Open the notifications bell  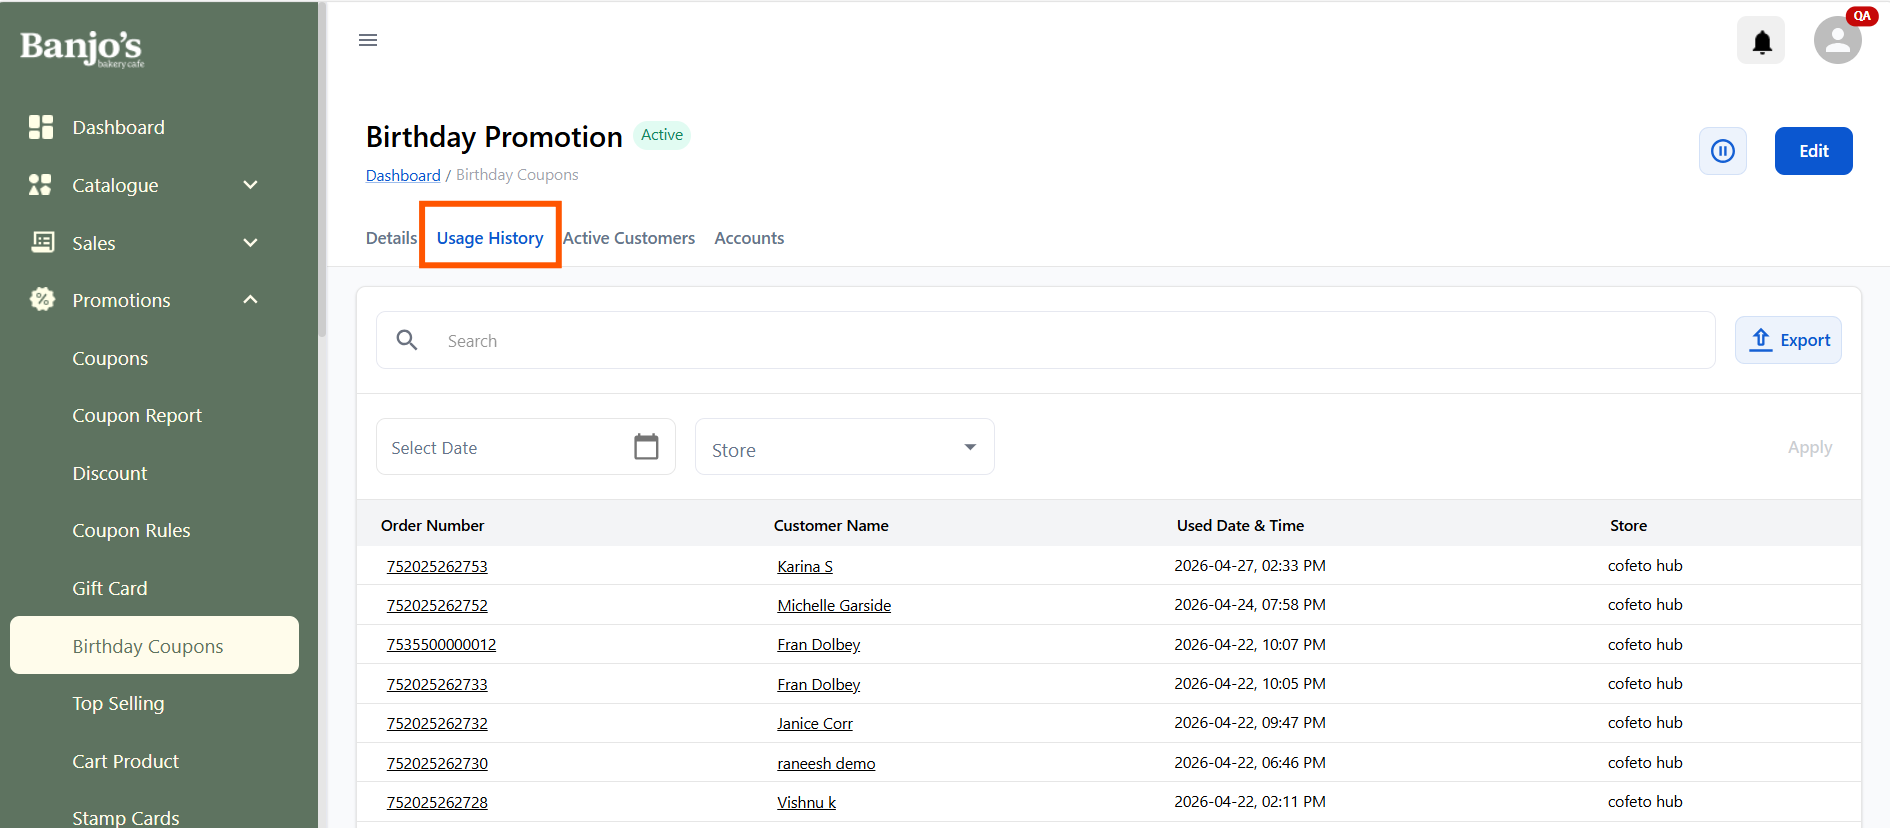click(x=1761, y=41)
